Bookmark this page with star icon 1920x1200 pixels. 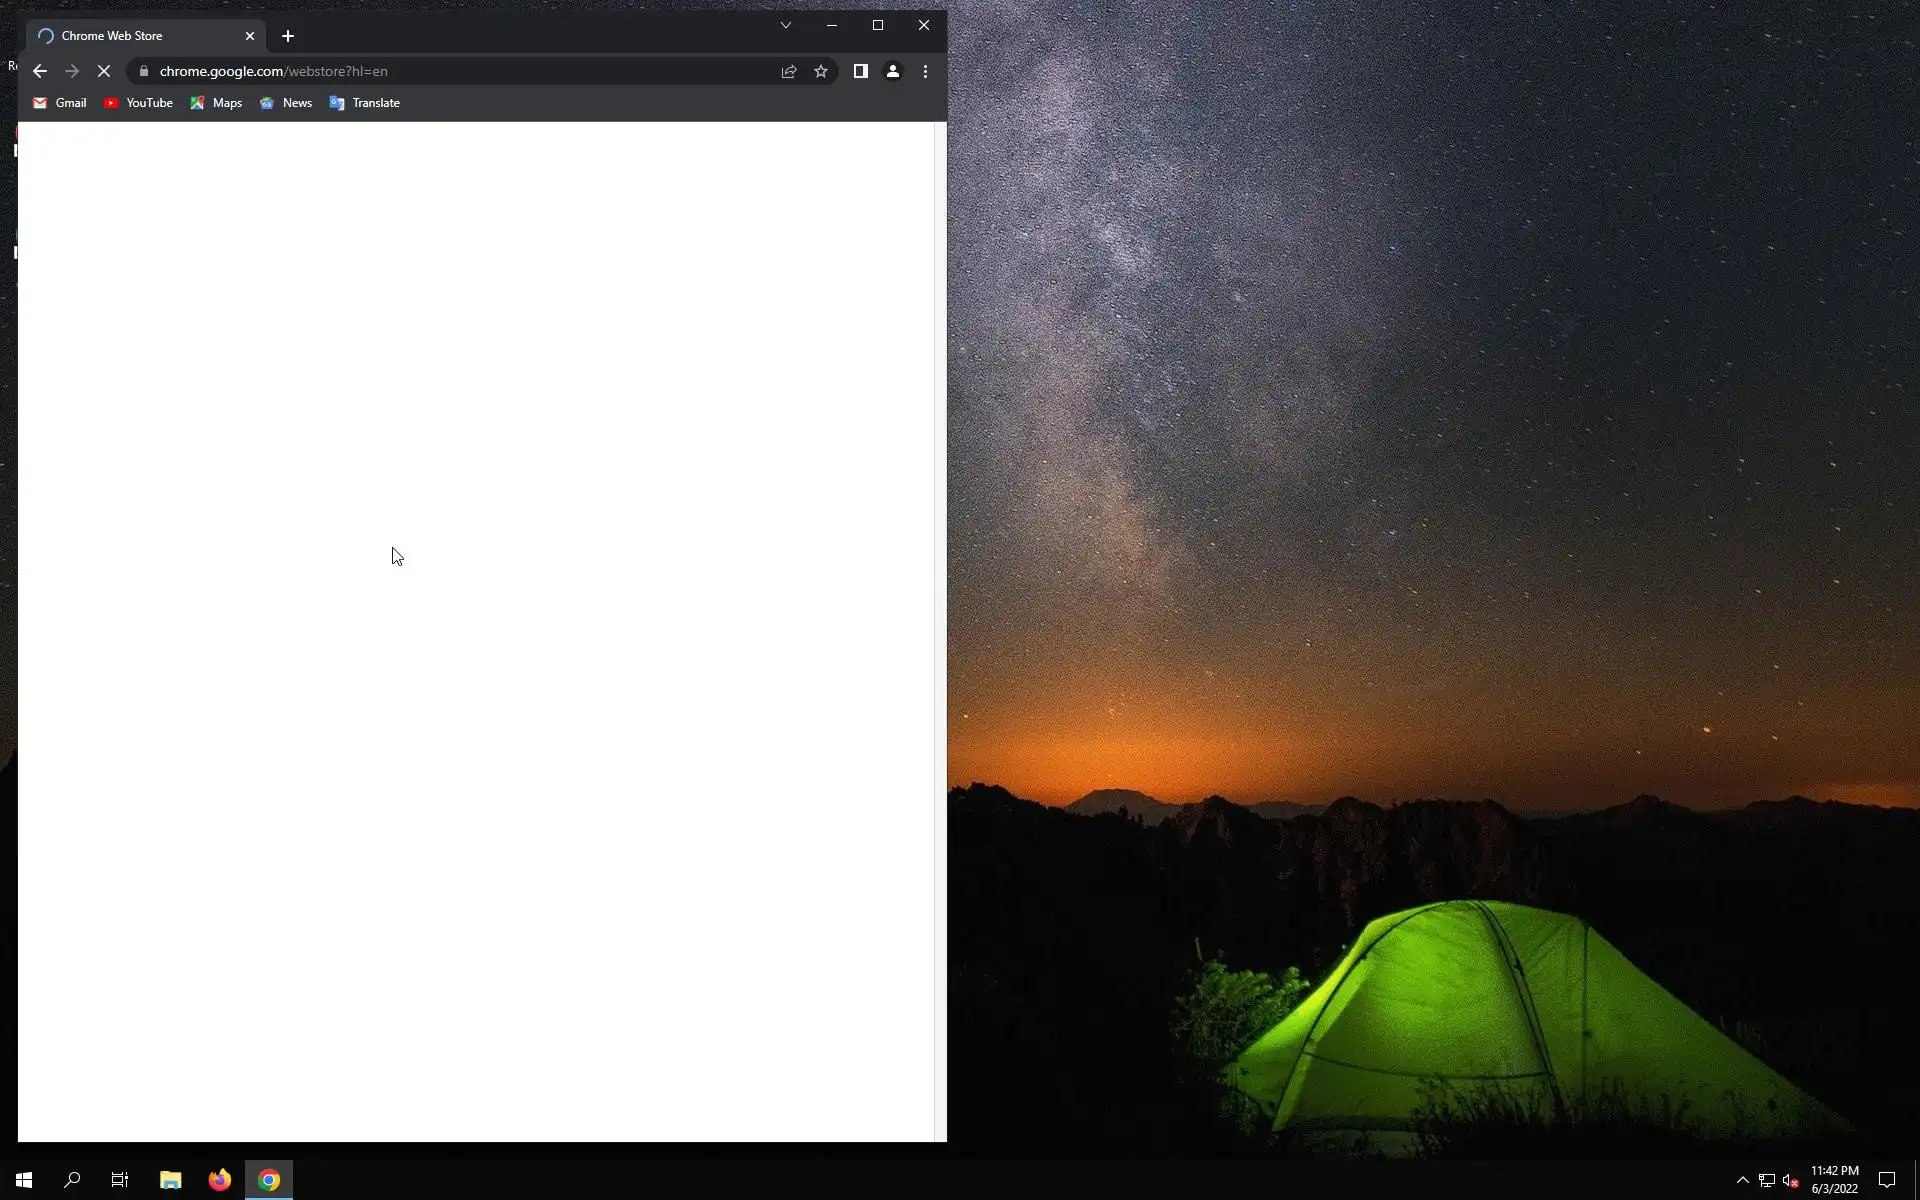821,71
